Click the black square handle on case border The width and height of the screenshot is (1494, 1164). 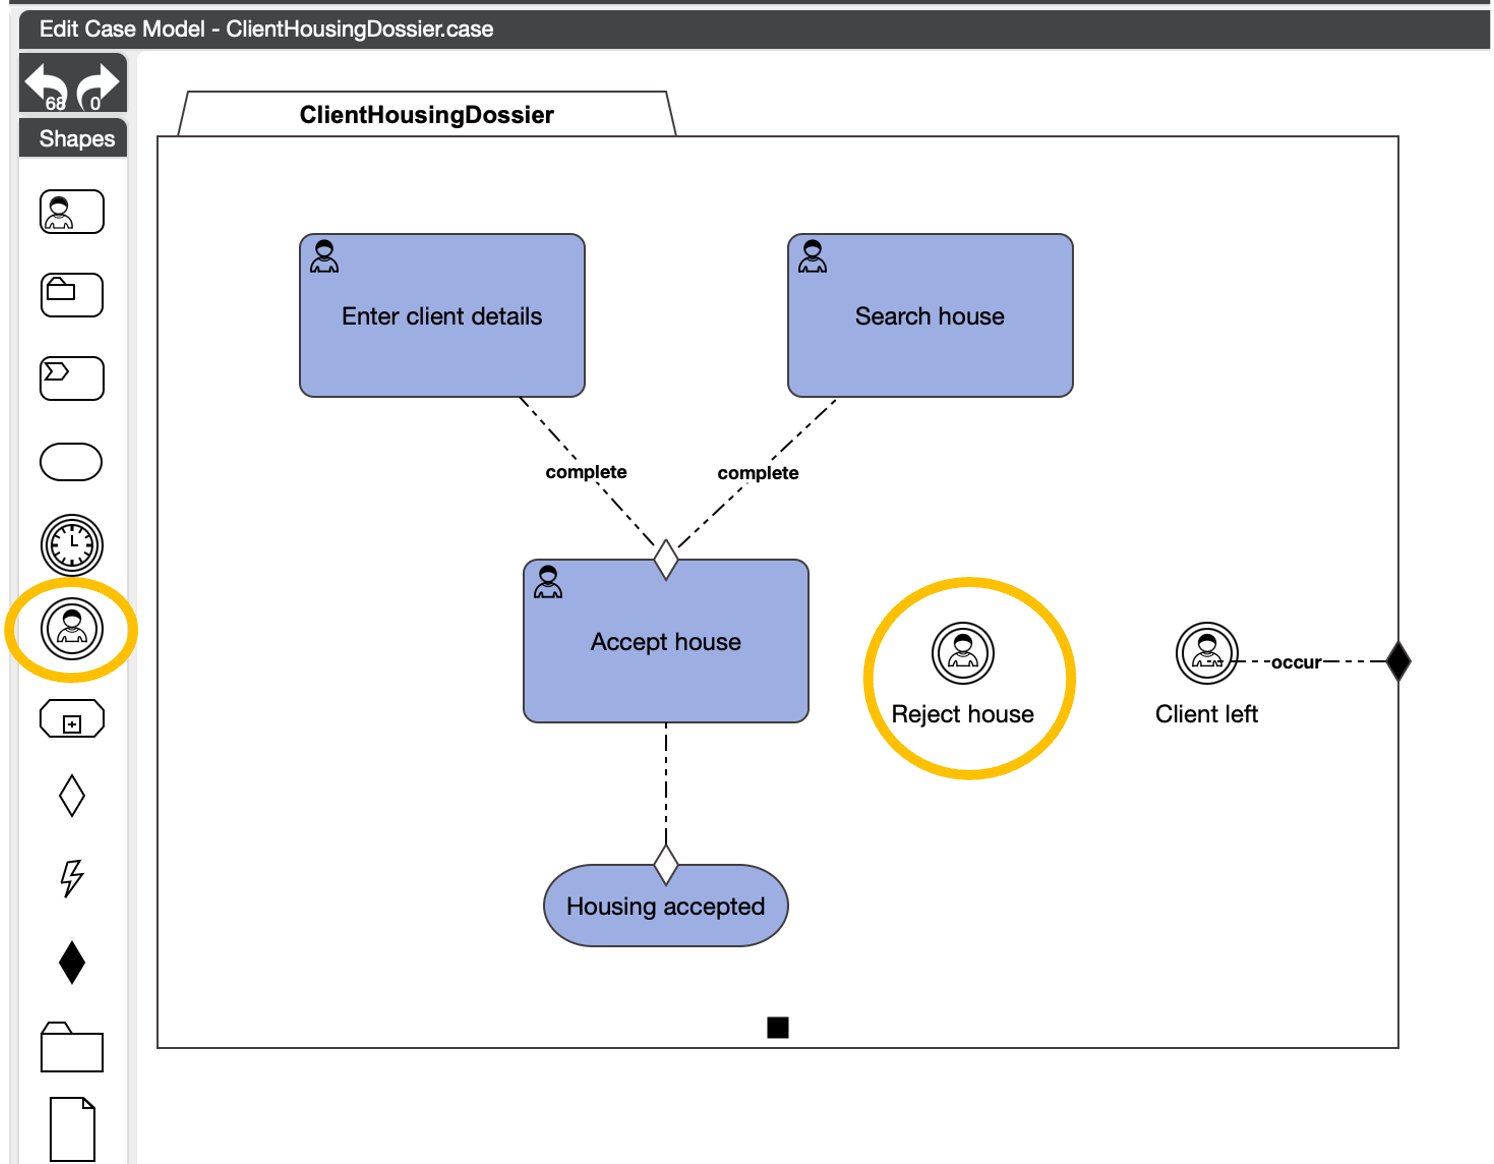point(778,1027)
